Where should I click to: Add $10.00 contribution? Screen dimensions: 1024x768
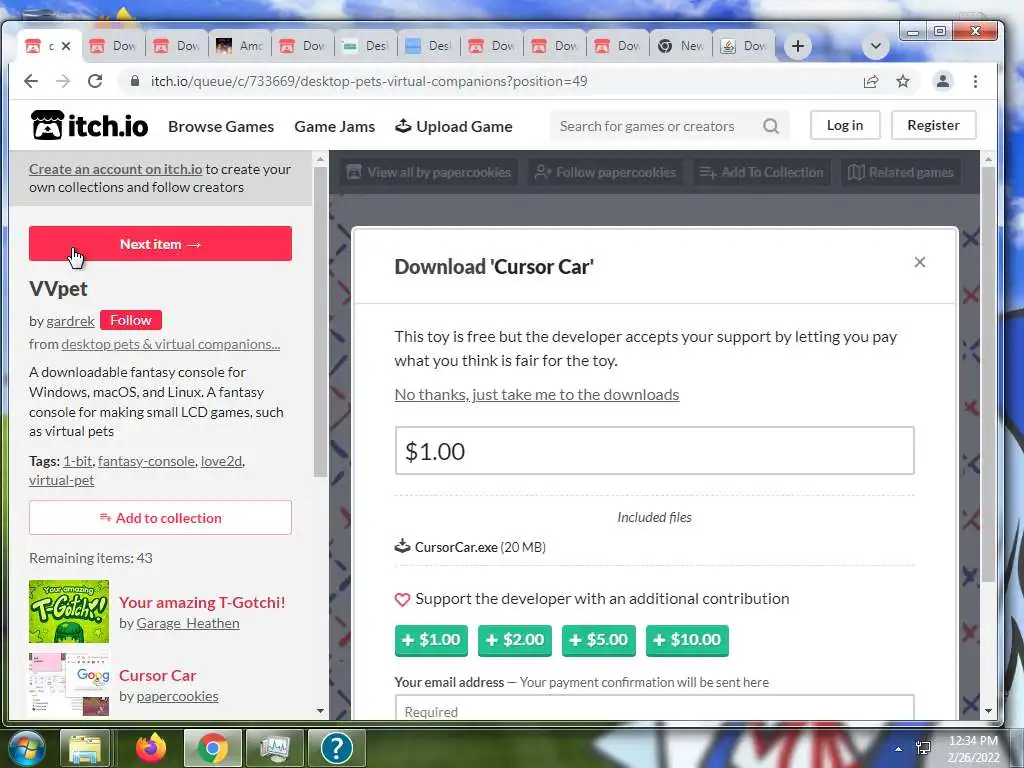[x=687, y=640]
